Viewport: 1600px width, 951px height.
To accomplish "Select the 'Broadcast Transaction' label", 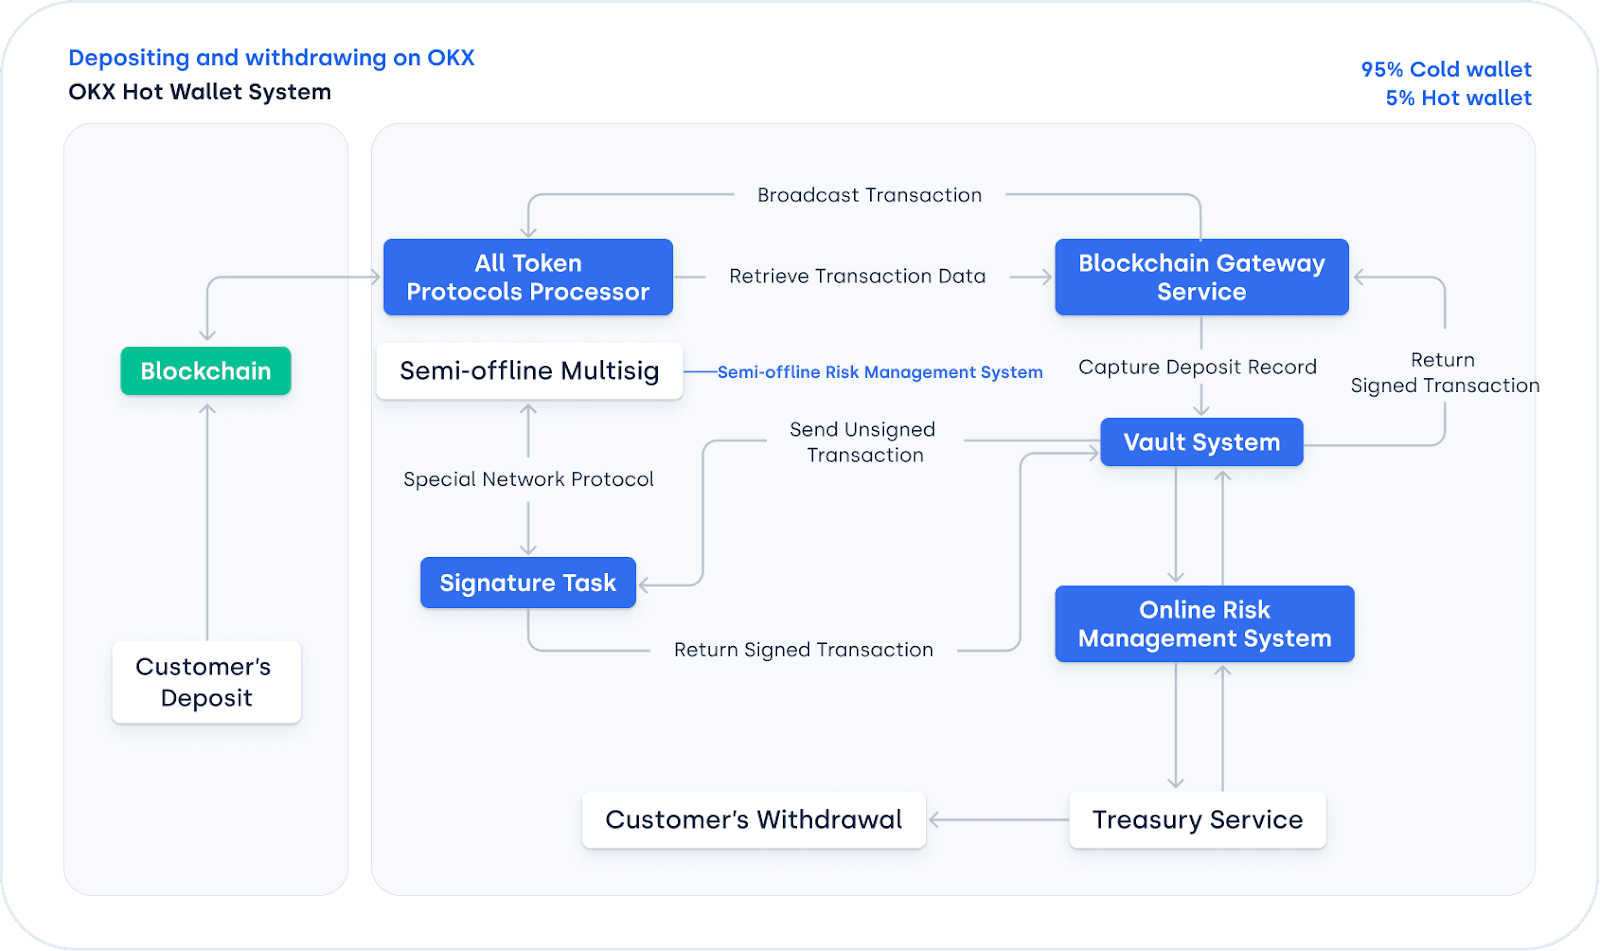I will pos(870,195).
